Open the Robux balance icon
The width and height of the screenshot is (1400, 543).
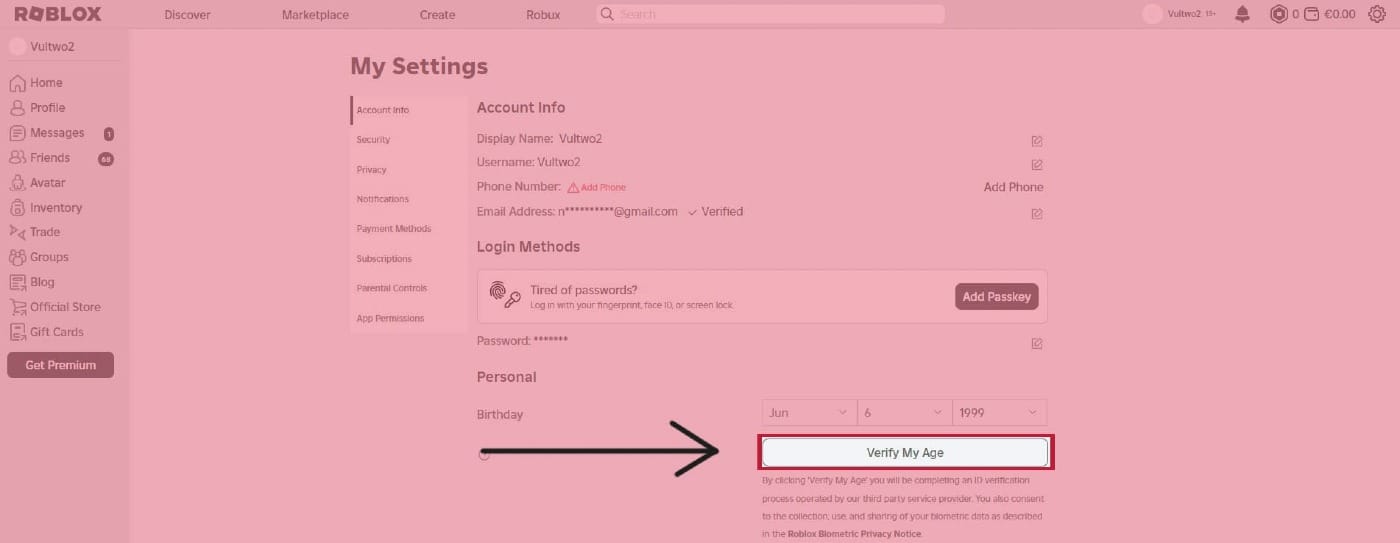[1278, 14]
